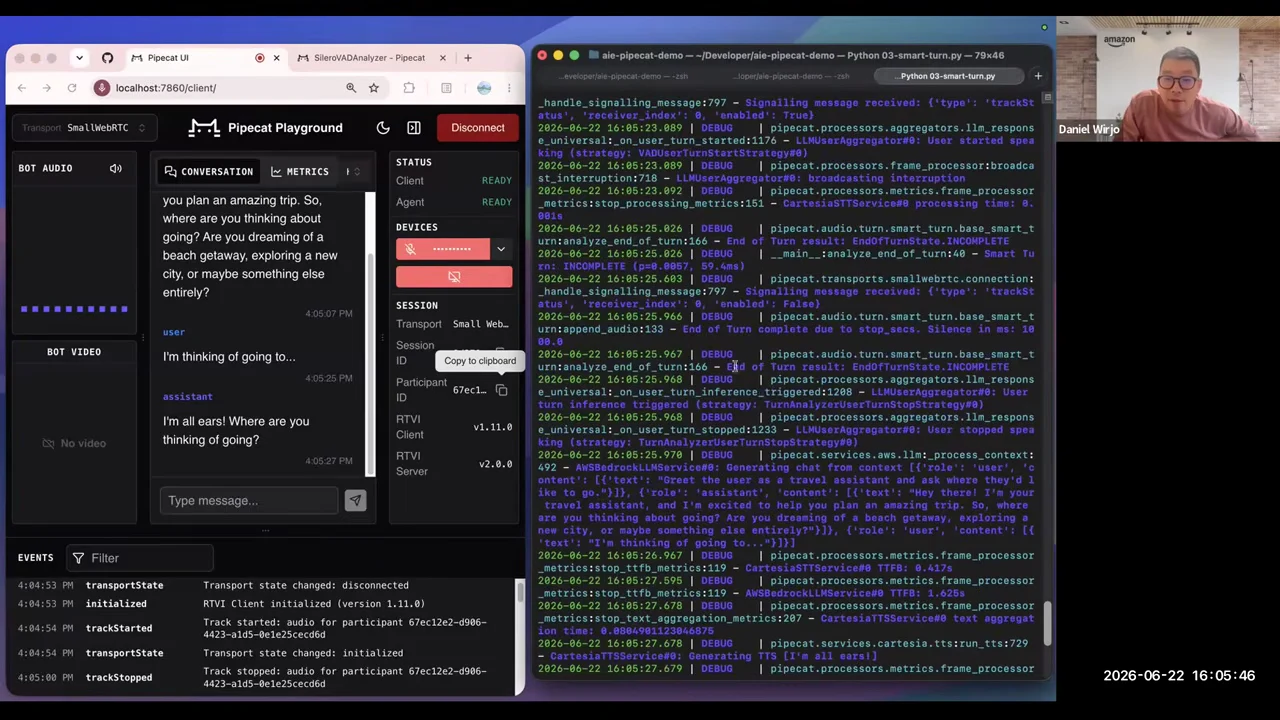Open the microphone device dropdown arrow
1280x720 pixels.
click(501, 249)
